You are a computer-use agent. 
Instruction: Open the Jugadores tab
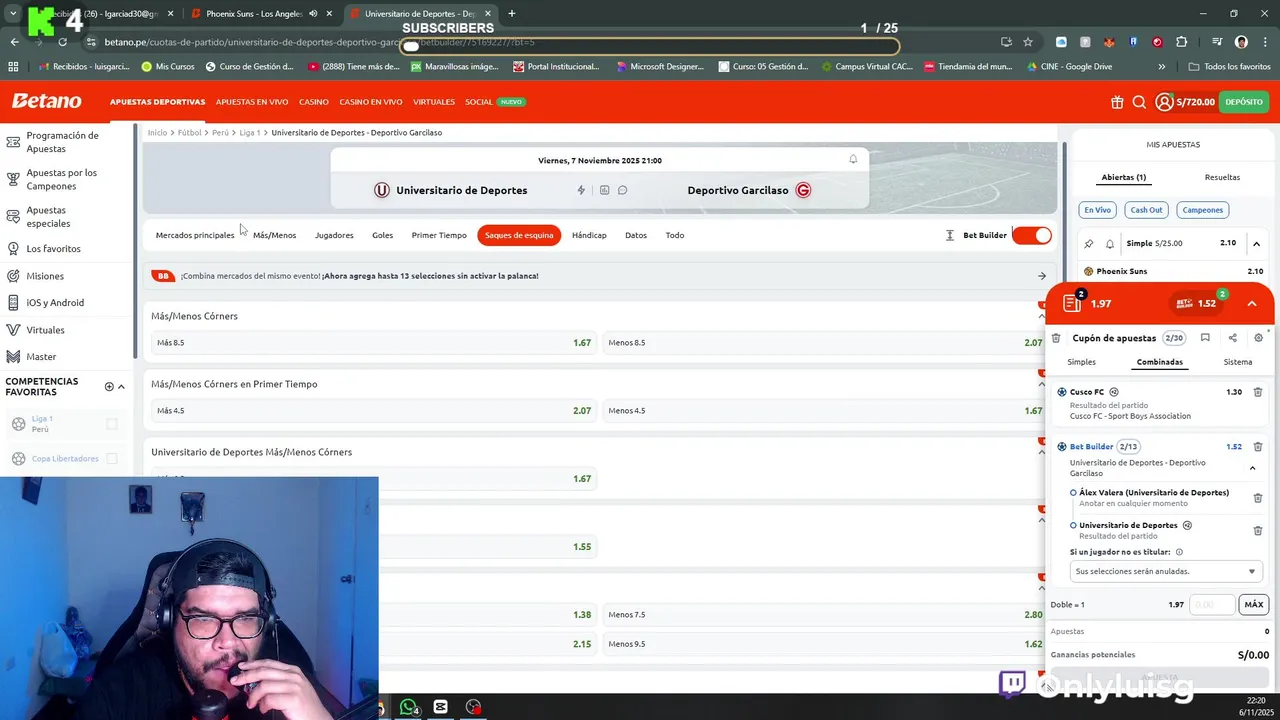click(334, 235)
